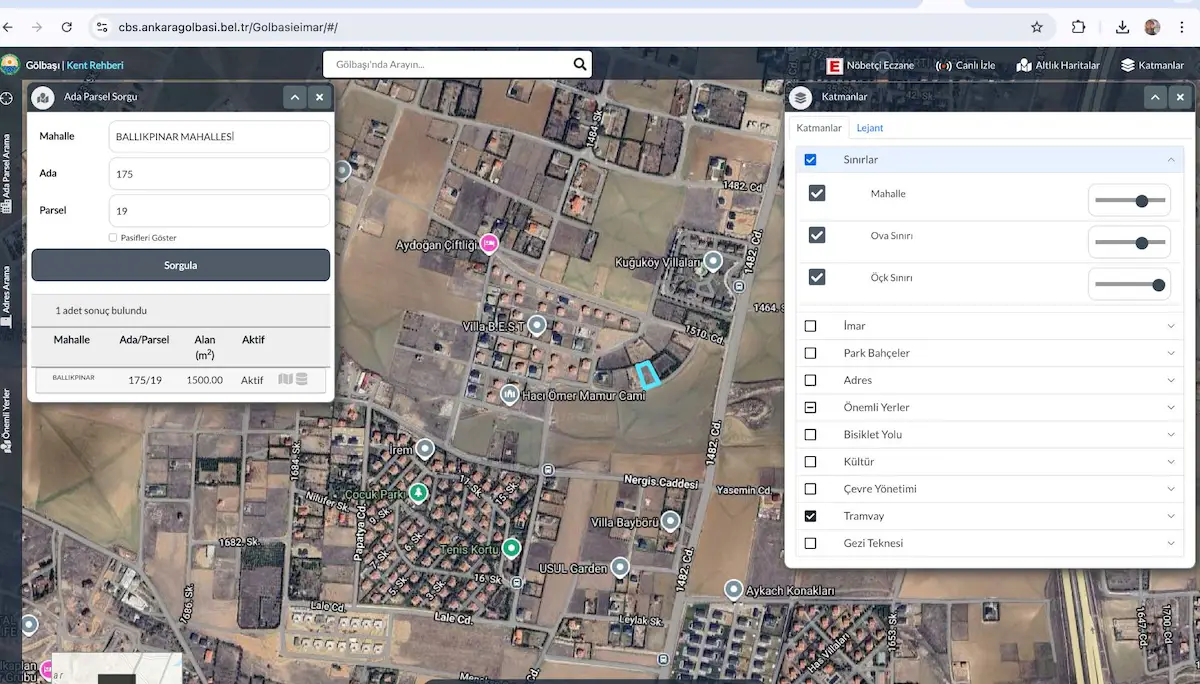Select the Katmanlar tab in layers panel
1200x684 pixels.
819,128
